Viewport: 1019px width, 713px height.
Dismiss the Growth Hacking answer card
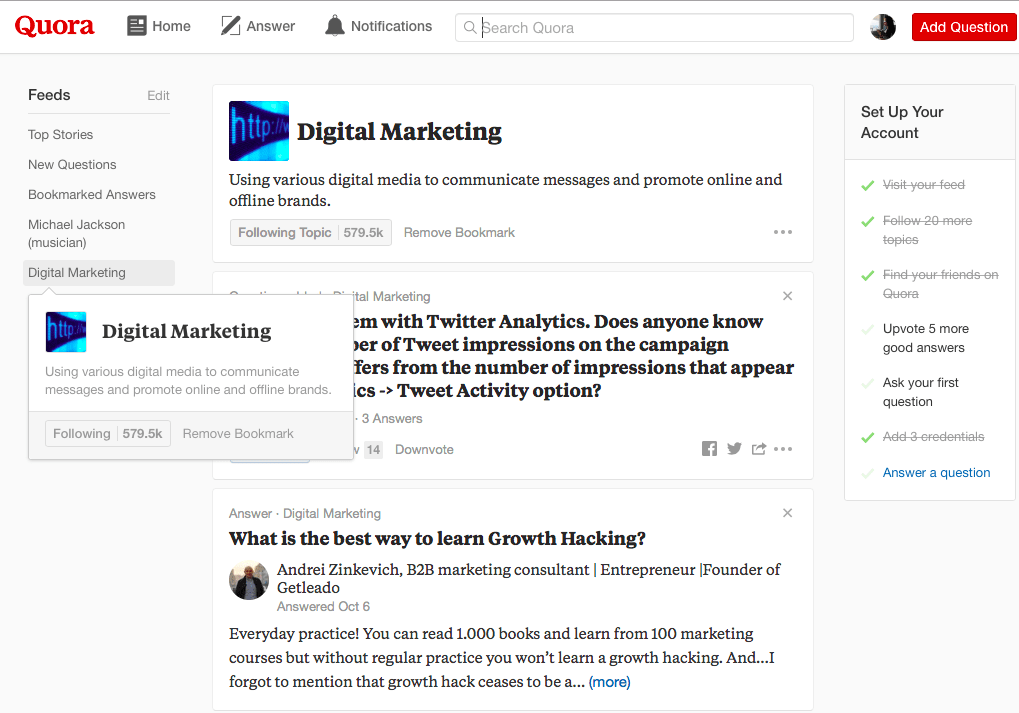click(x=788, y=513)
